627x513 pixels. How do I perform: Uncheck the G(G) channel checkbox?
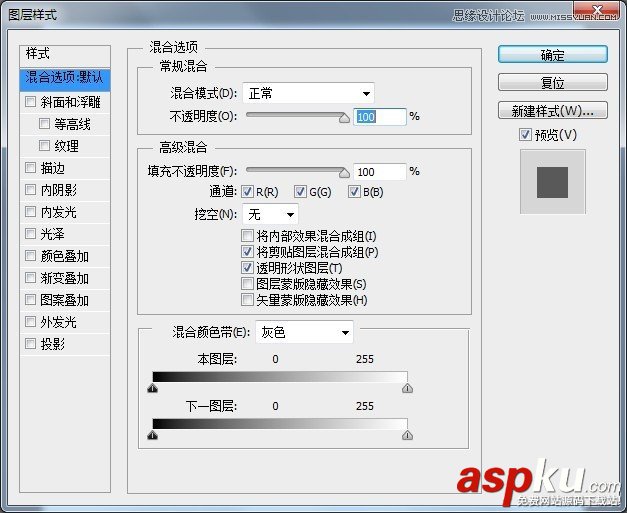[x=300, y=192]
